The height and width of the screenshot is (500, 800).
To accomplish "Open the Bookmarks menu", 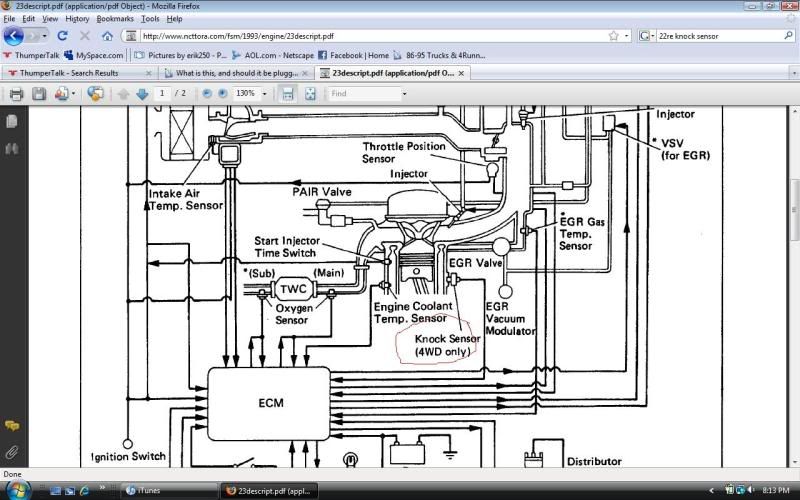I will 115,18.
